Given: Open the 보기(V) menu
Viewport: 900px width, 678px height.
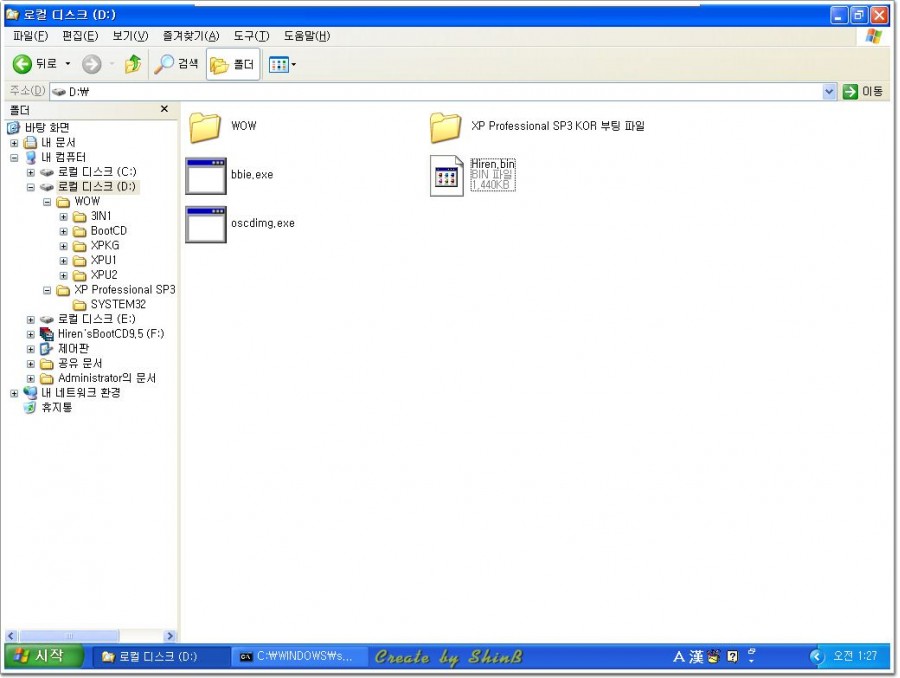Looking at the screenshot, I should pos(130,36).
